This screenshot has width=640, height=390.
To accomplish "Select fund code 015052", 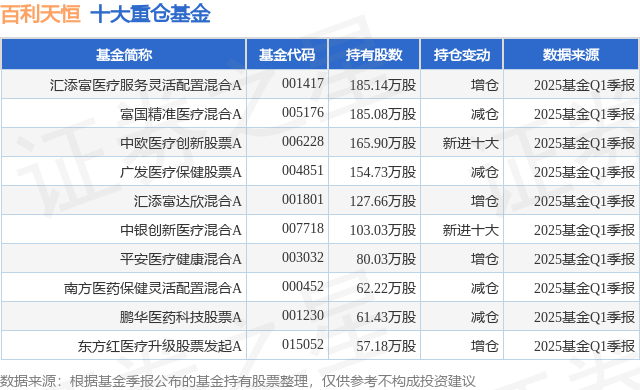I will (x=303, y=345).
